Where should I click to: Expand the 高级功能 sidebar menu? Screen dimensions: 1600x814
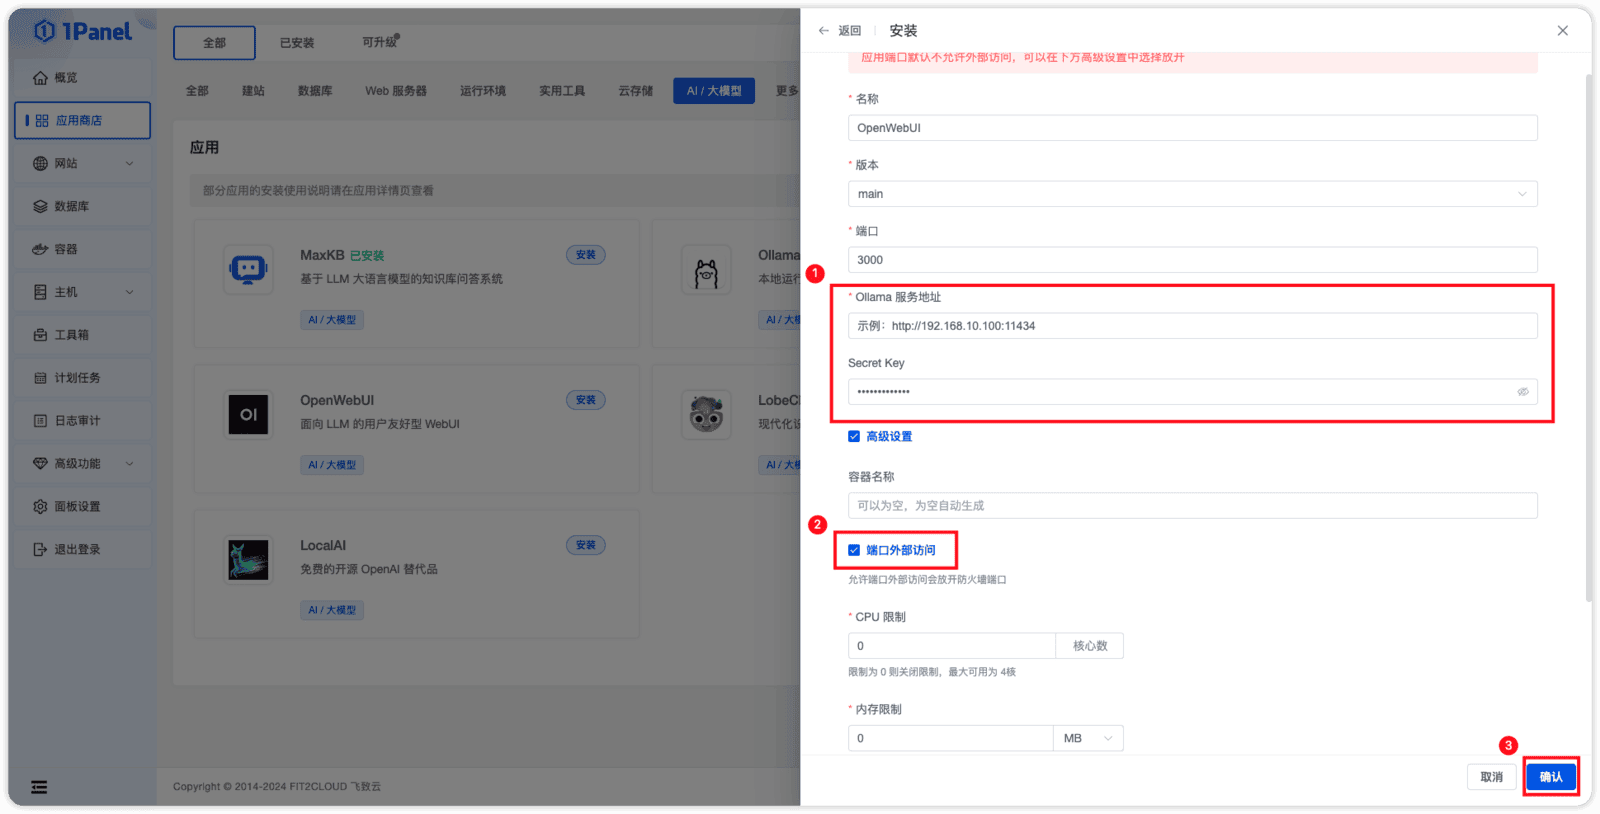[x=82, y=464]
